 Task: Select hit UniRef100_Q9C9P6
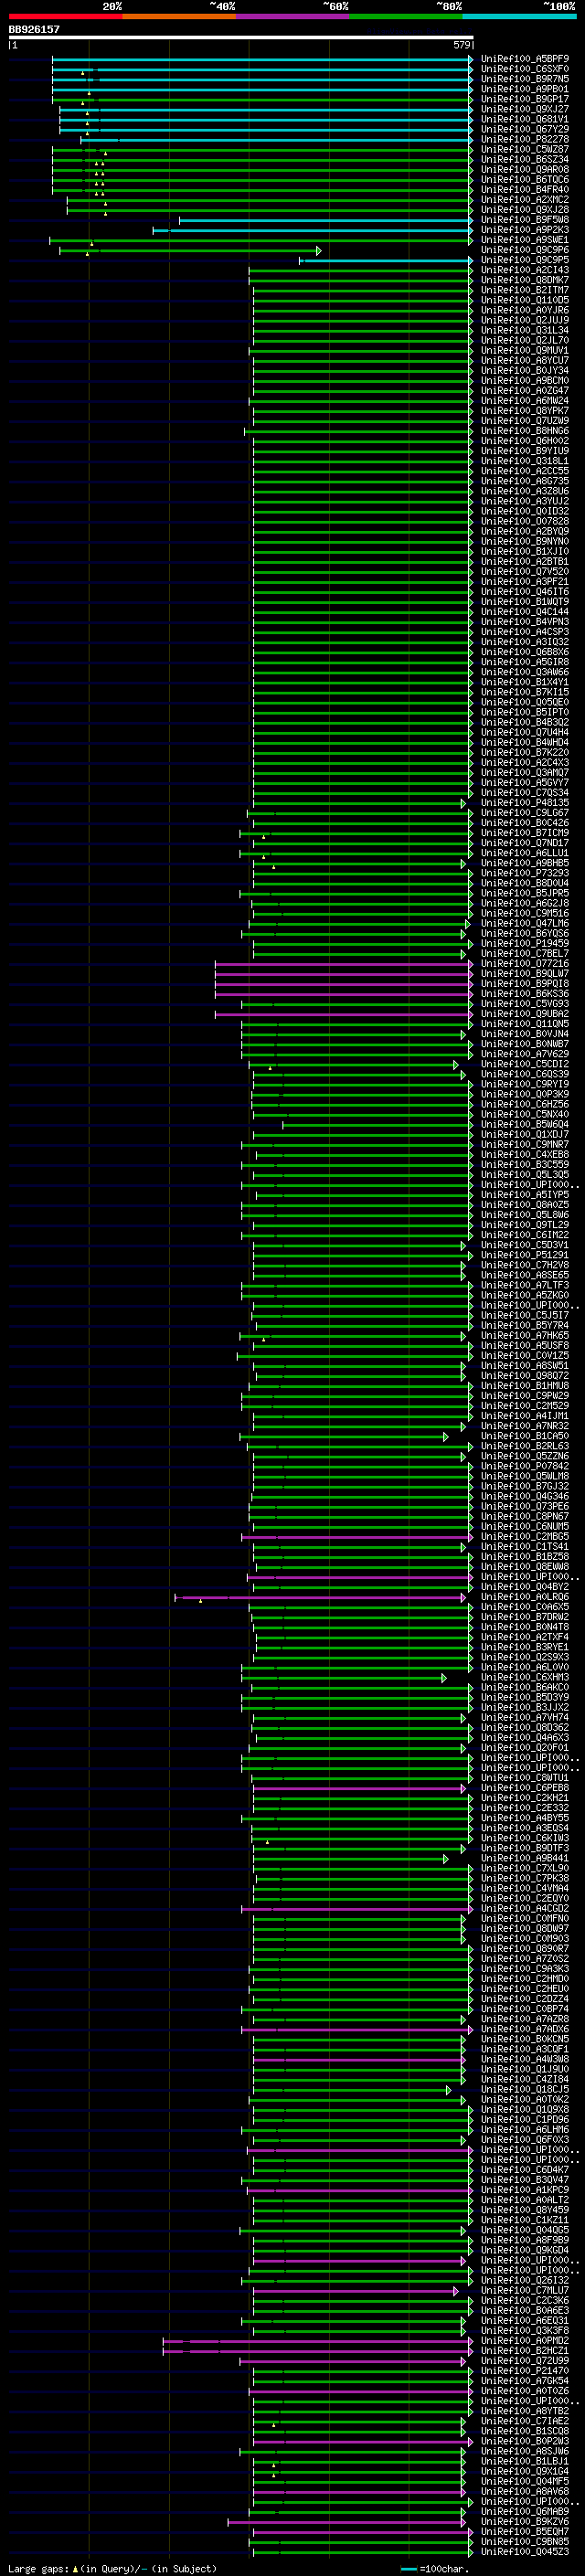pos(525,250)
